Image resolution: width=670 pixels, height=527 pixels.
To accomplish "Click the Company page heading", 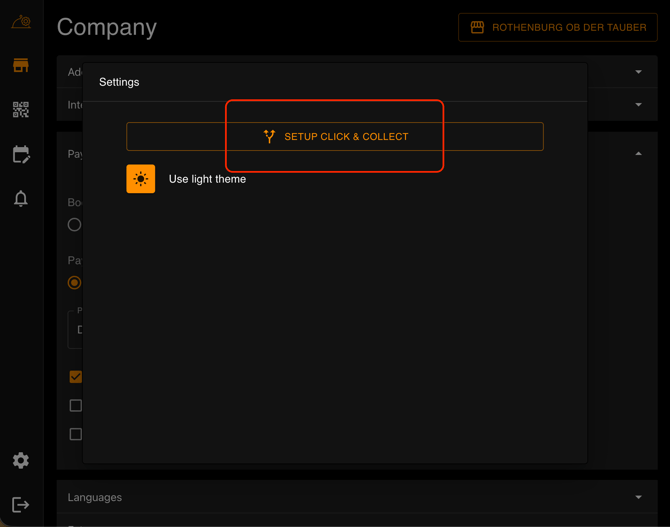I will click(107, 27).
